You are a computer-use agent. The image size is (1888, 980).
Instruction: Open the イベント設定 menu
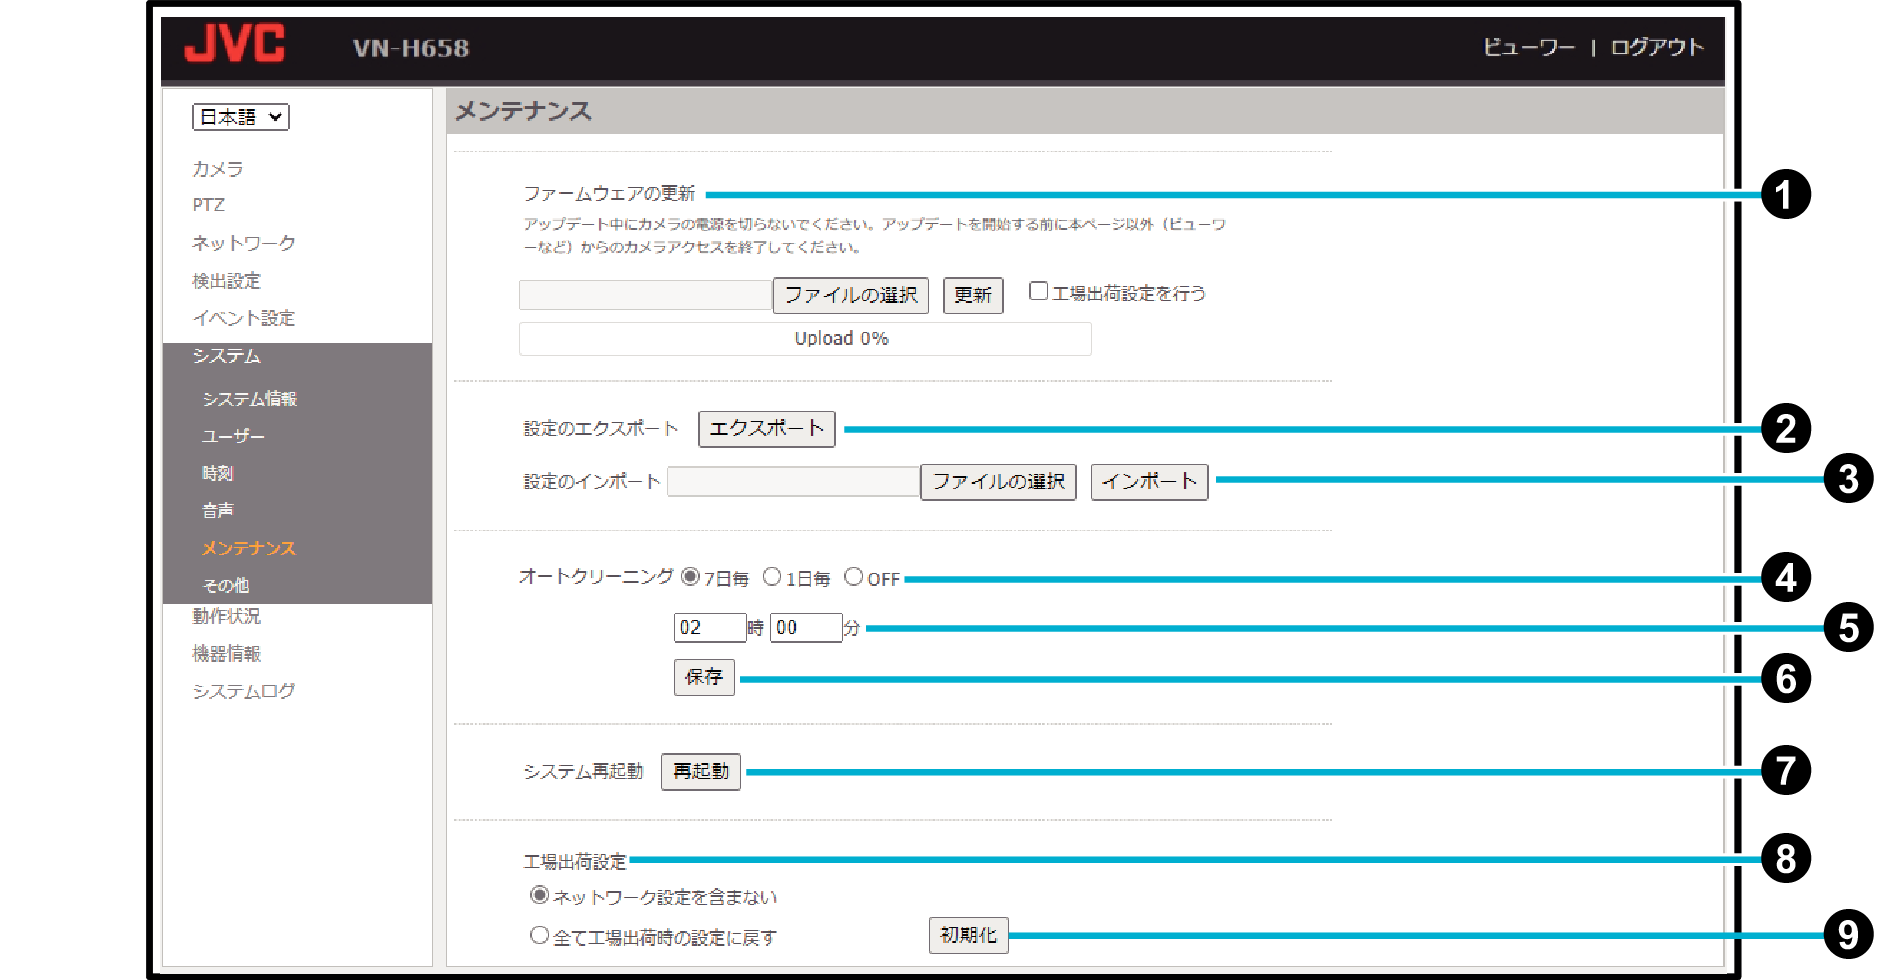click(244, 318)
